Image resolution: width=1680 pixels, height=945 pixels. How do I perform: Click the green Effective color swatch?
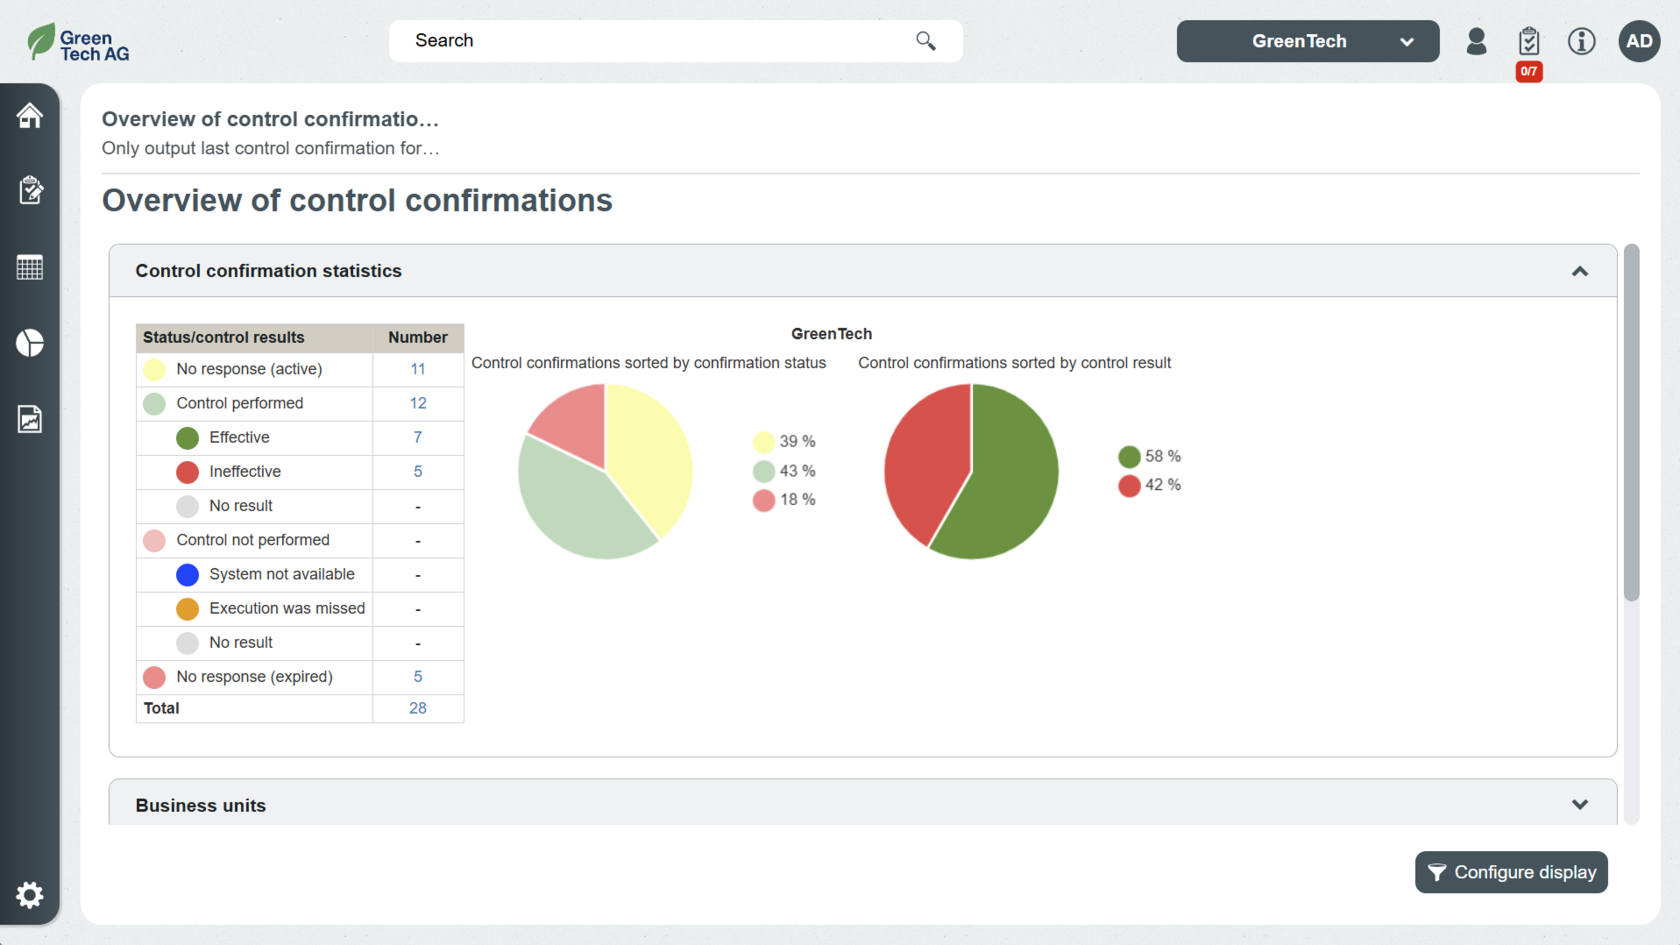pyautogui.click(x=187, y=438)
